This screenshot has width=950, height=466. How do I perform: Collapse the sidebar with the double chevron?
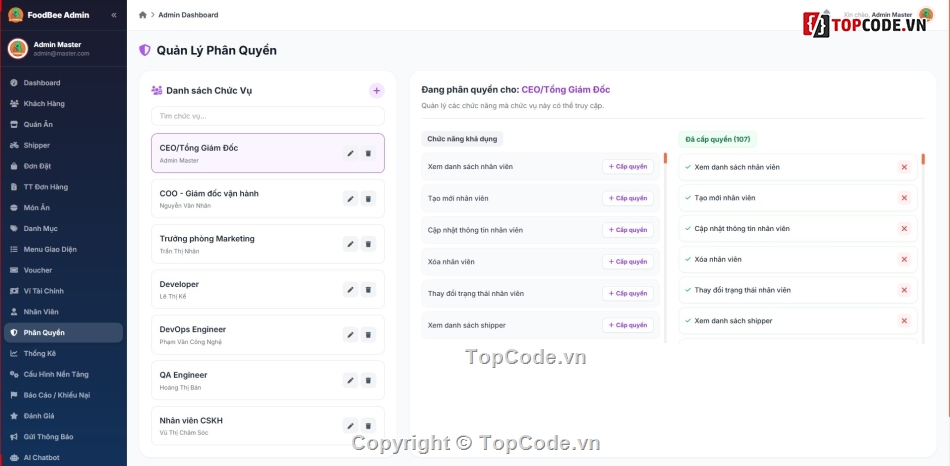point(114,15)
